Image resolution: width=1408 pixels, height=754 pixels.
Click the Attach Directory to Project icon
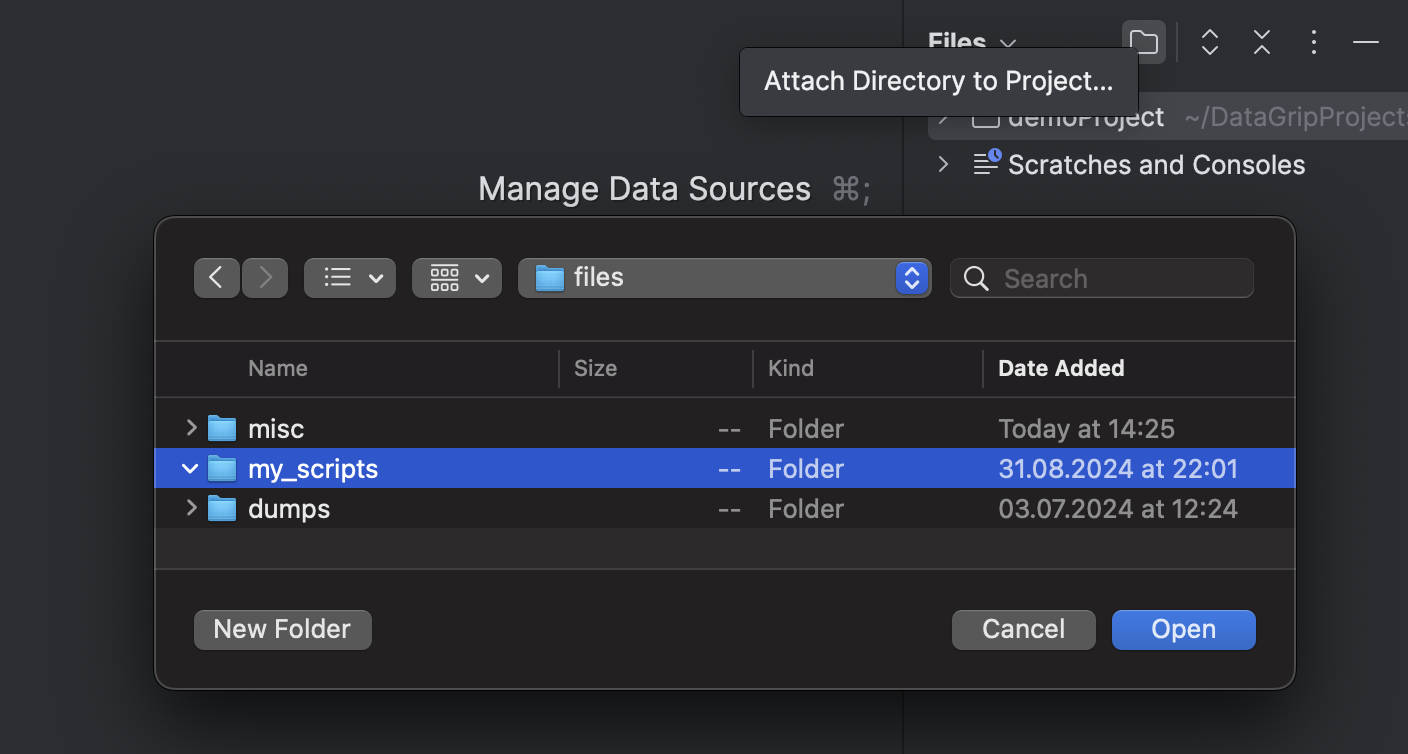coord(1143,42)
